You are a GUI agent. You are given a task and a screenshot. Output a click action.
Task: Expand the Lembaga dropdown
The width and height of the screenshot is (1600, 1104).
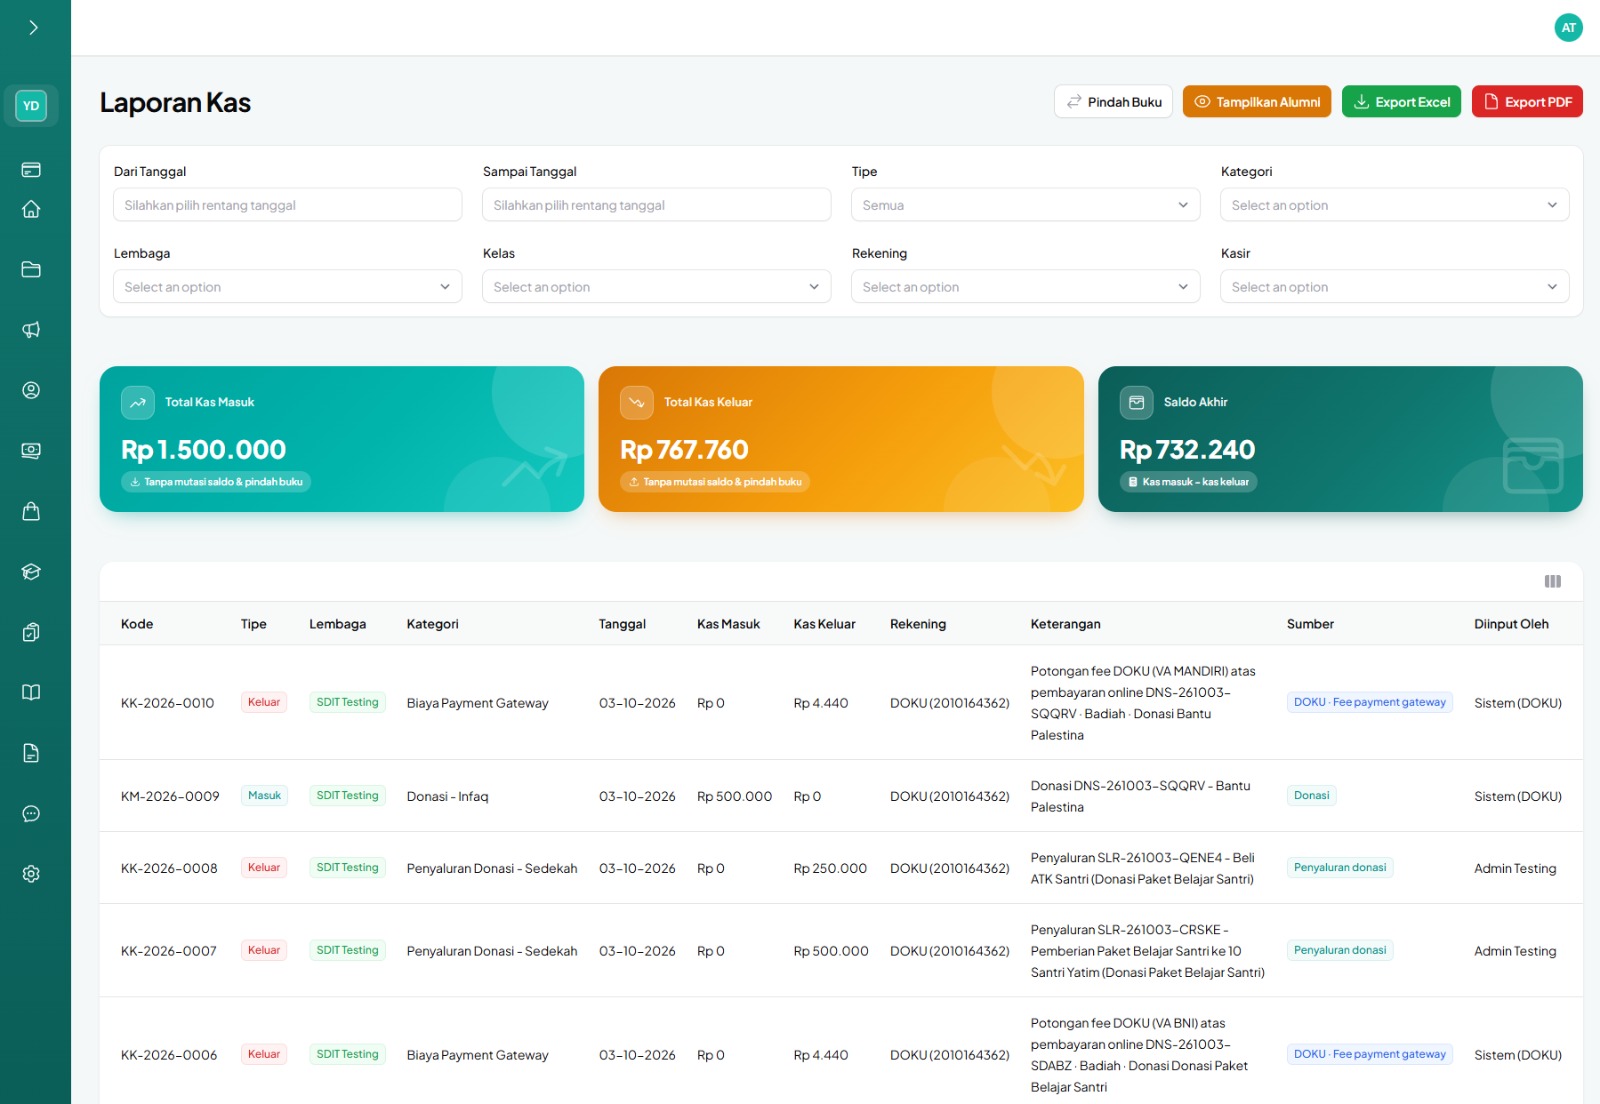[x=288, y=287]
